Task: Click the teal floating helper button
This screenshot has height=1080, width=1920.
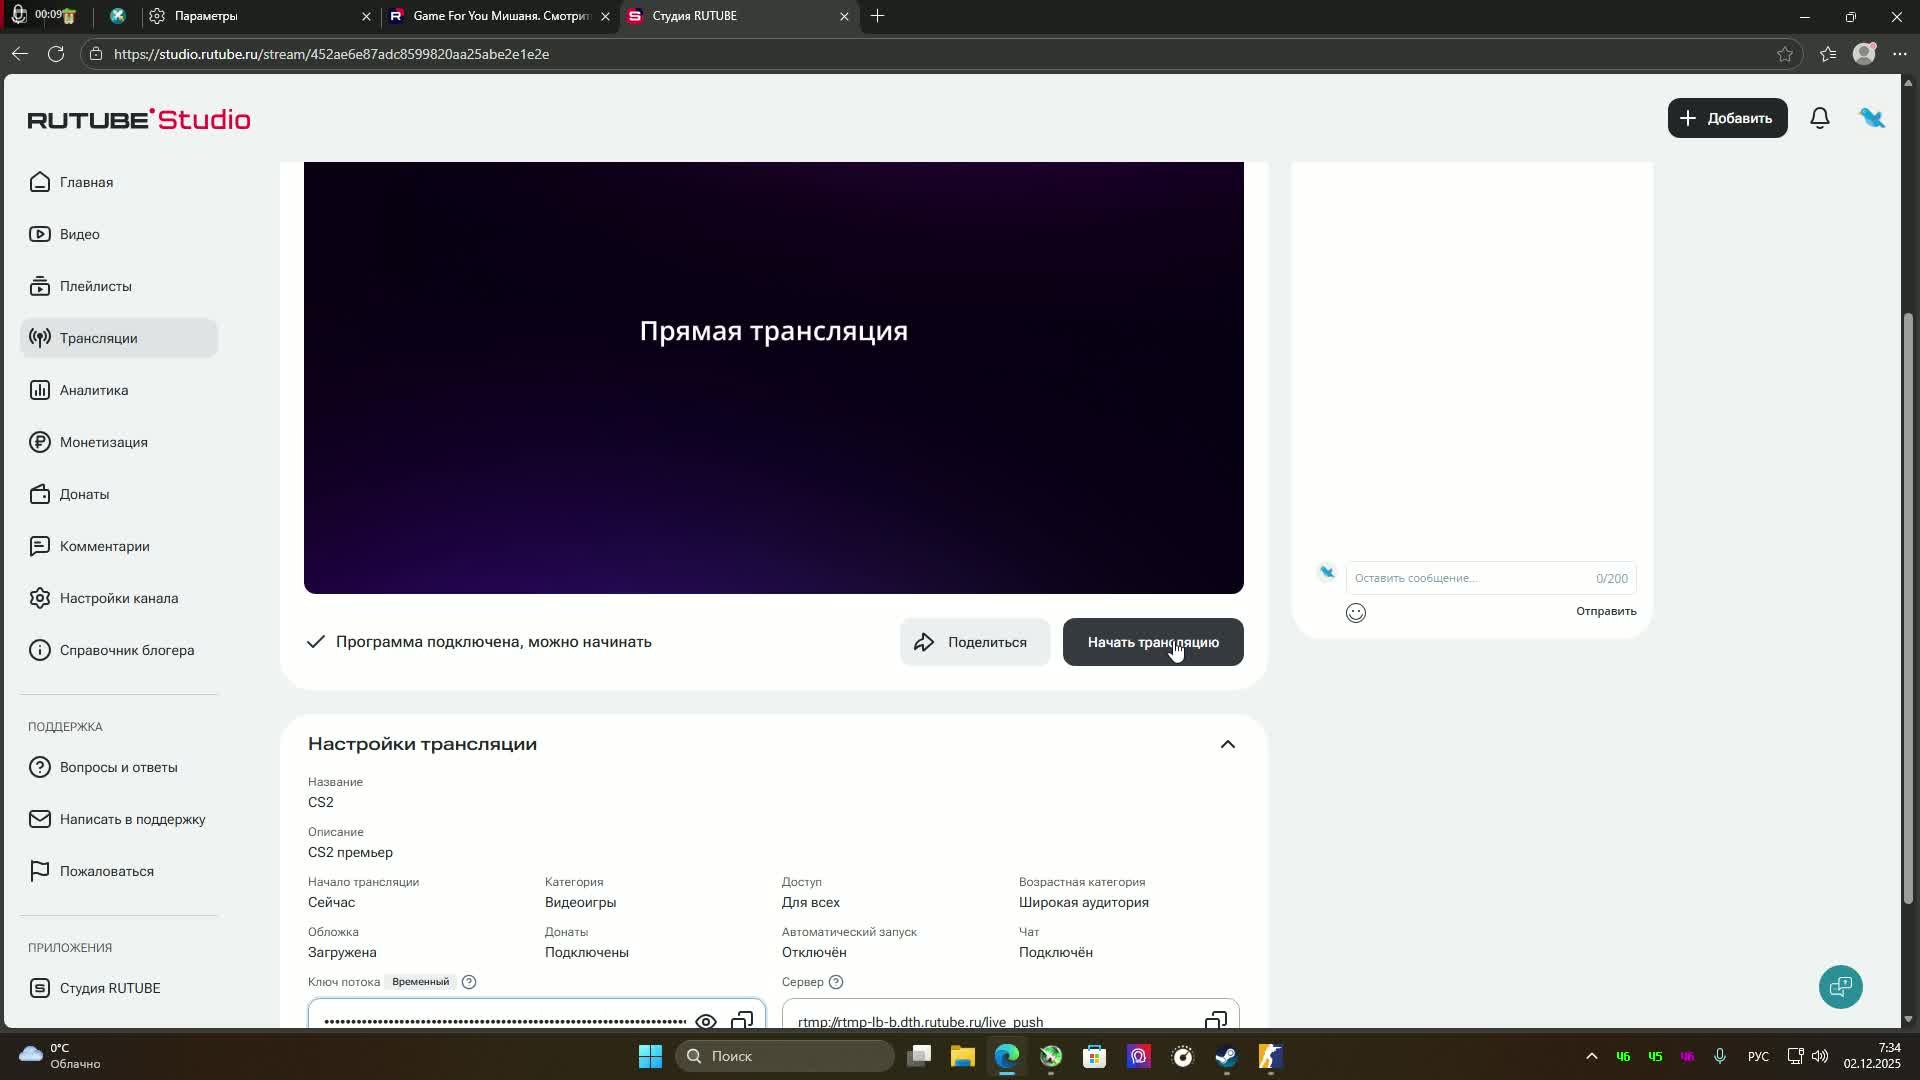Action: pos(1841,987)
